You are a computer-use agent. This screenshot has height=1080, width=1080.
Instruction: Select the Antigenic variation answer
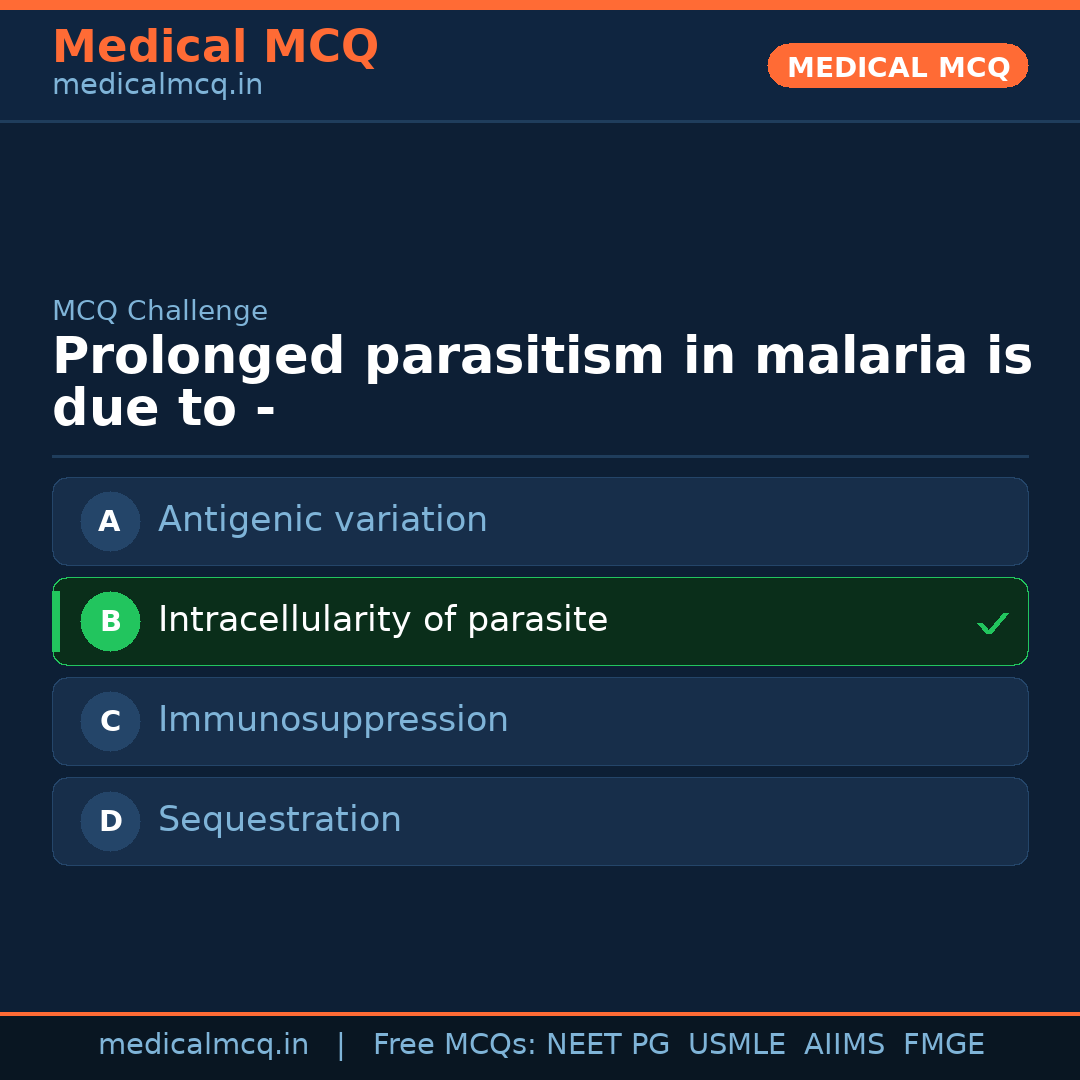coord(322,520)
